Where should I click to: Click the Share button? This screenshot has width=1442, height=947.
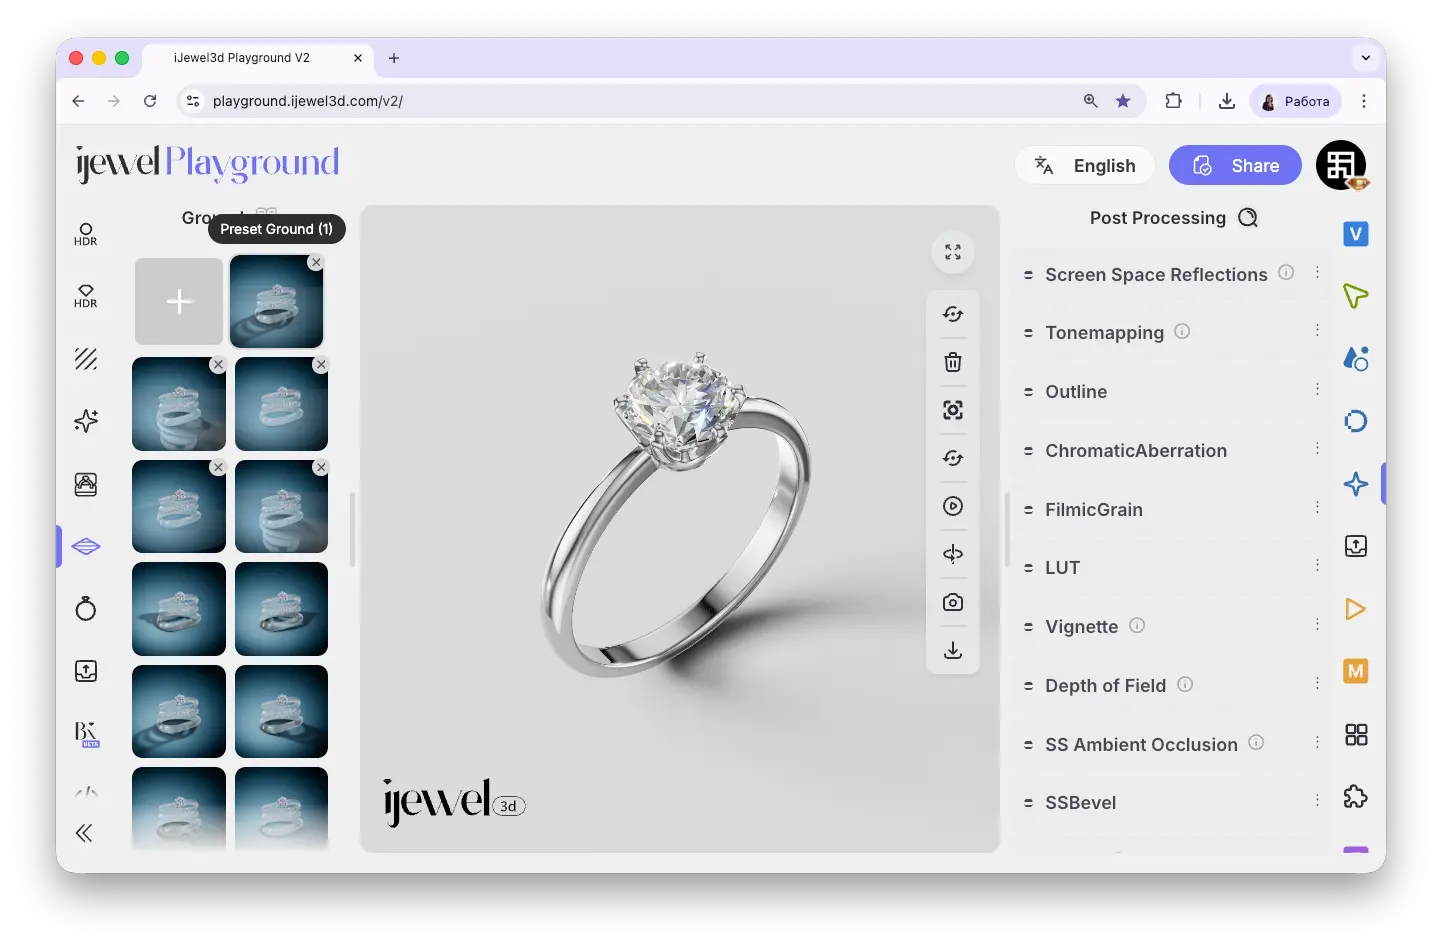tap(1235, 165)
